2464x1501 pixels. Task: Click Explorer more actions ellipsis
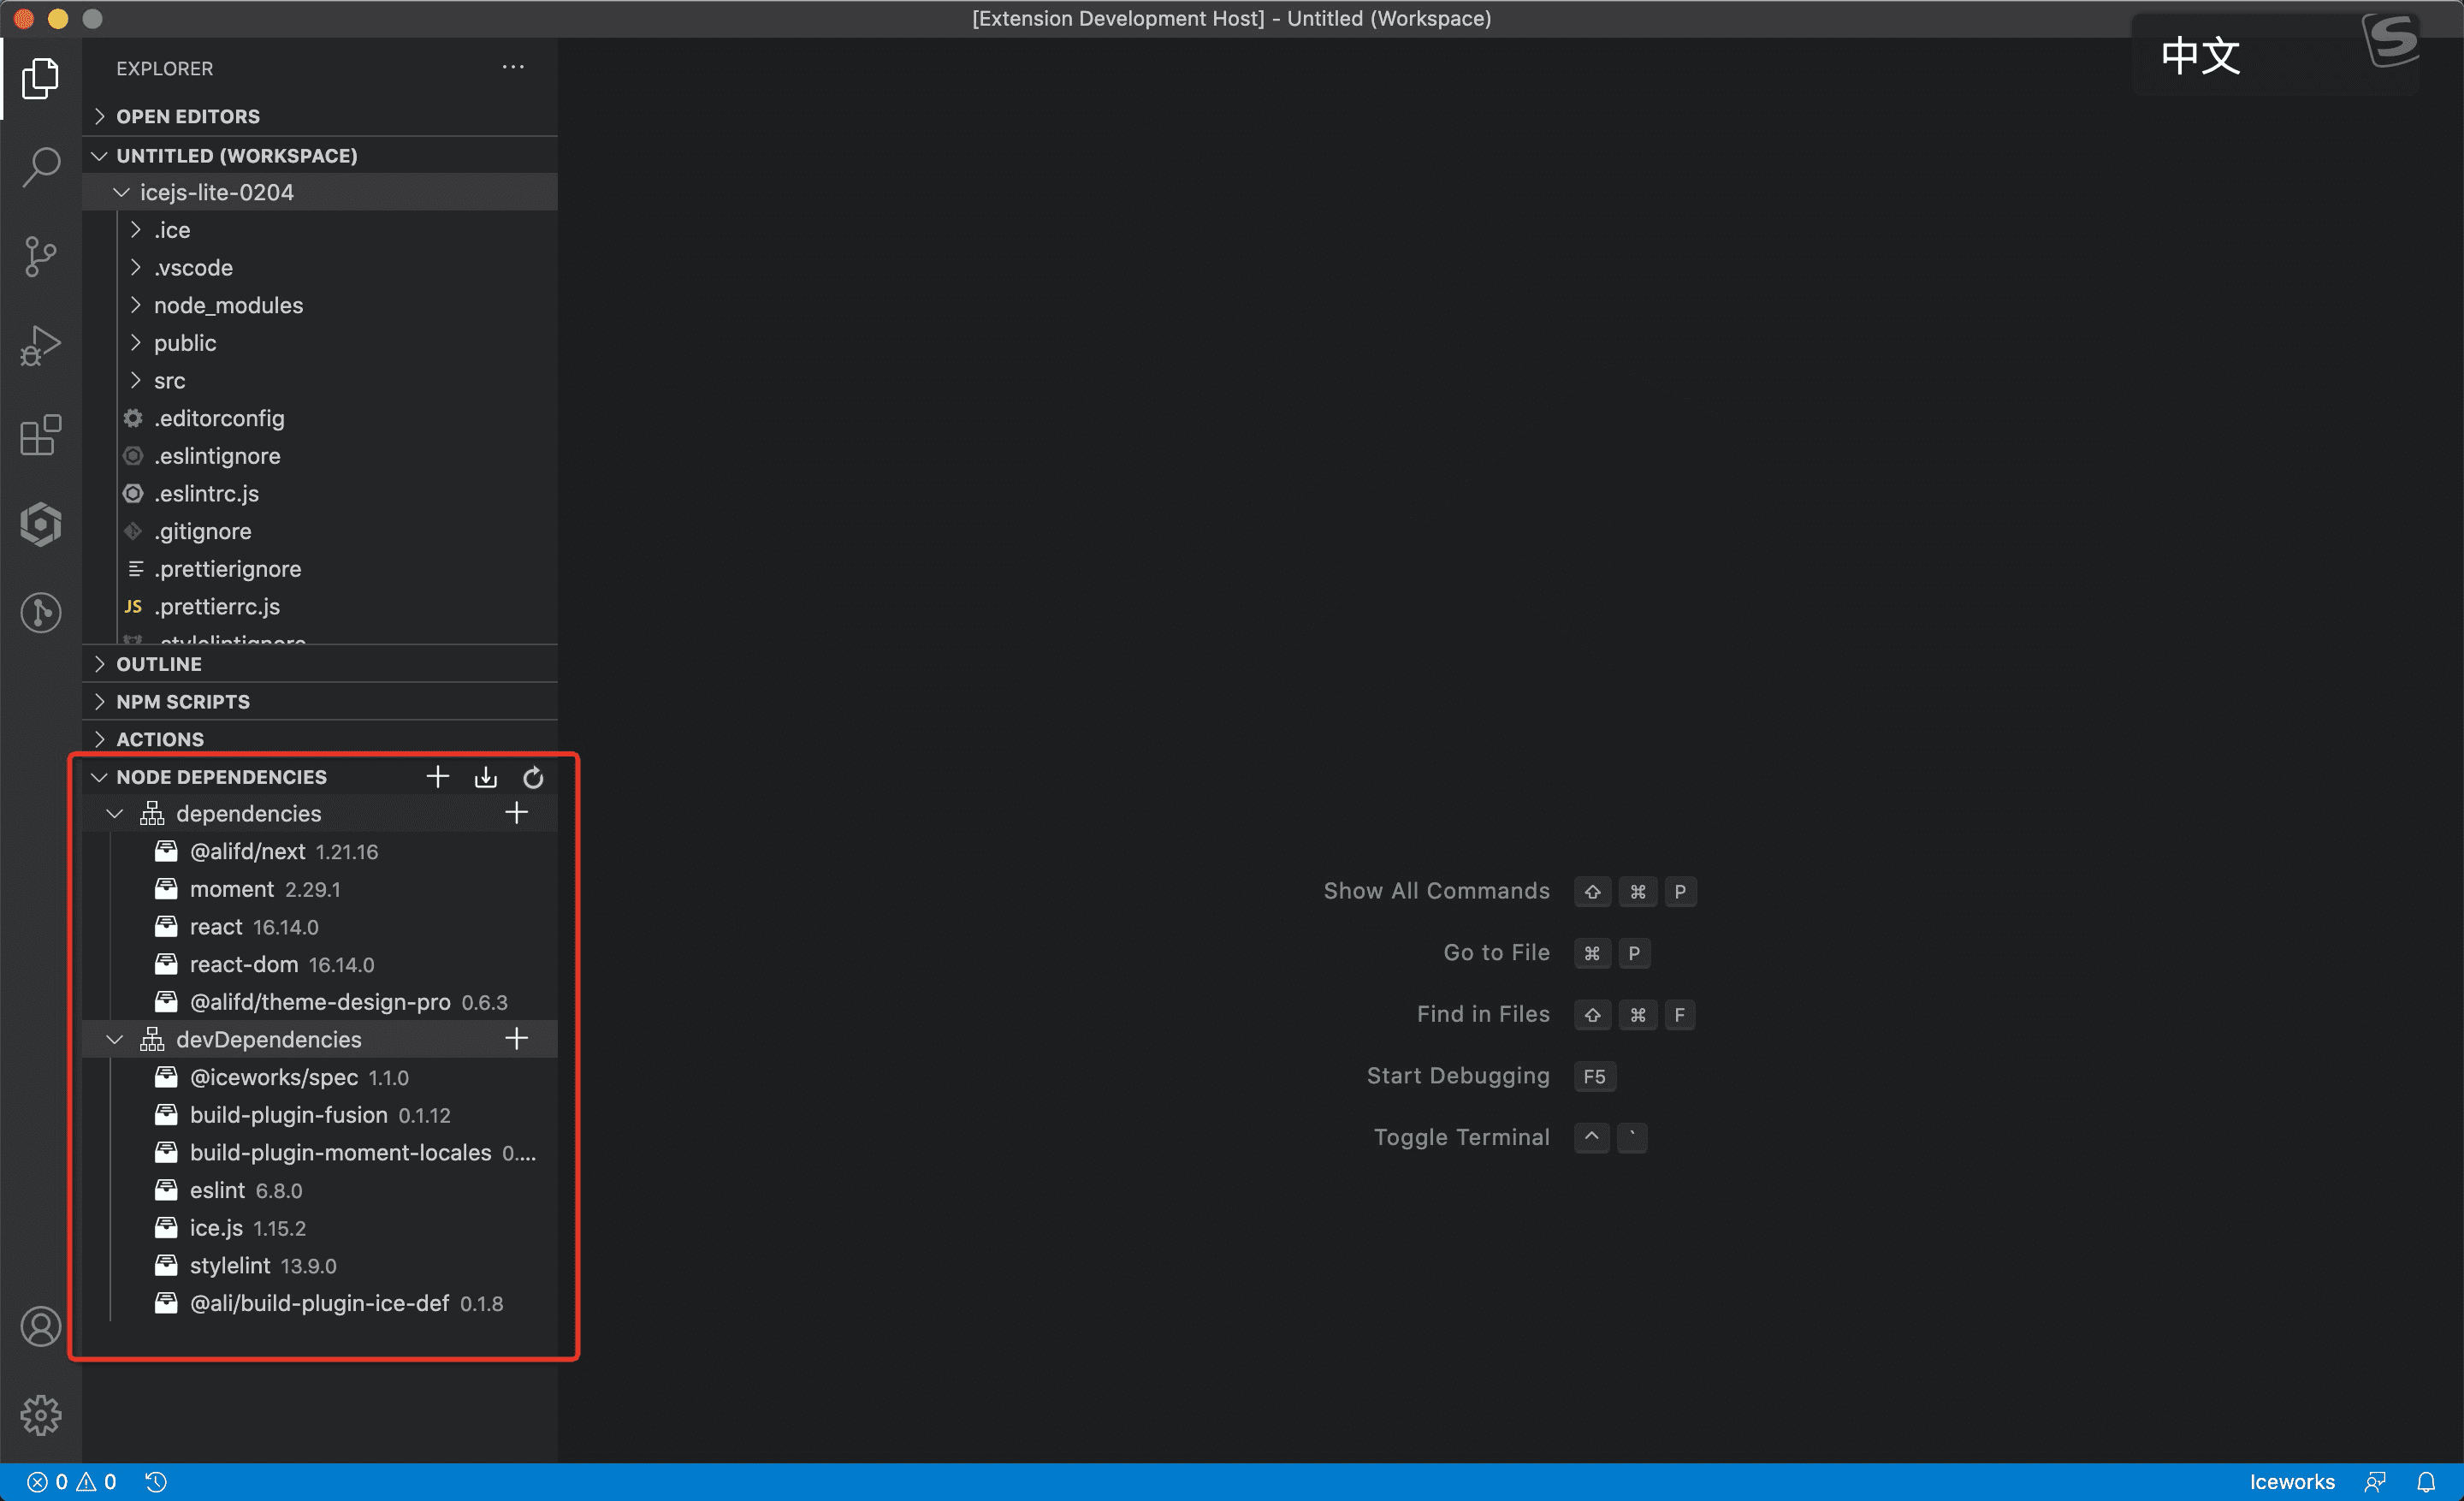click(513, 67)
